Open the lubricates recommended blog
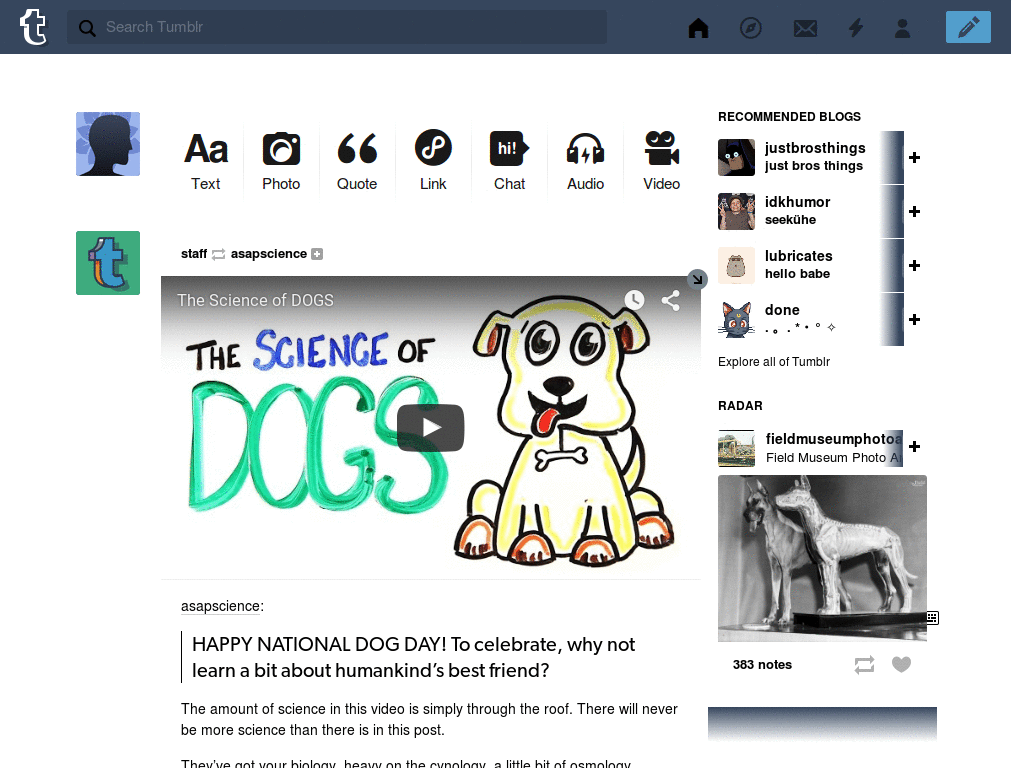Screen dimensions: 1024x768 (799, 256)
